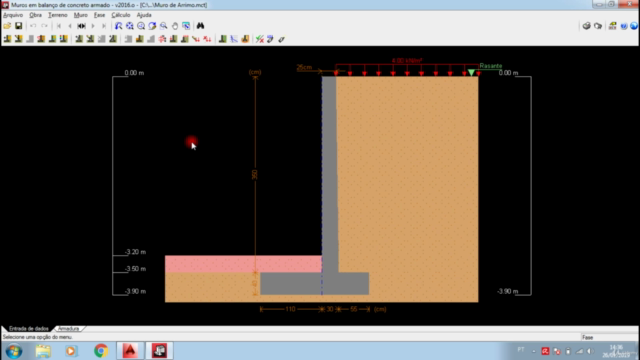Open the Fase menu
This screenshot has height=360, width=640.
(99, 15)
